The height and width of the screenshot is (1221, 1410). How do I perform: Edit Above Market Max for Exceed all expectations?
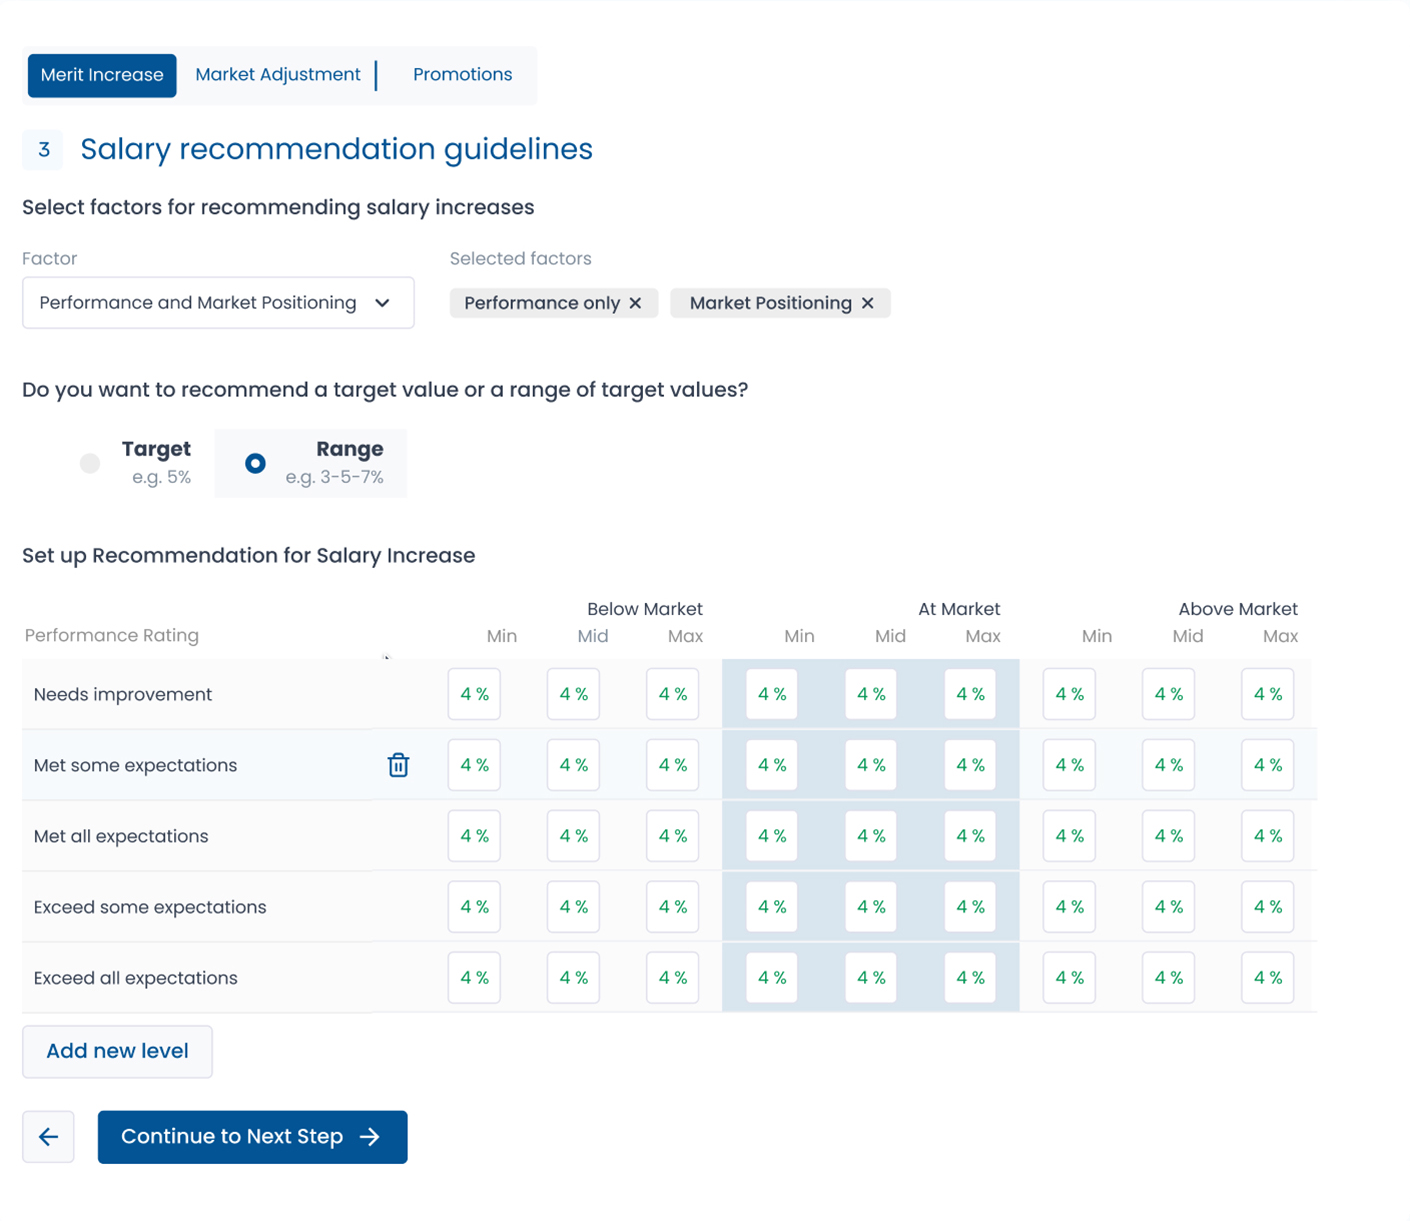point(1267,978)
